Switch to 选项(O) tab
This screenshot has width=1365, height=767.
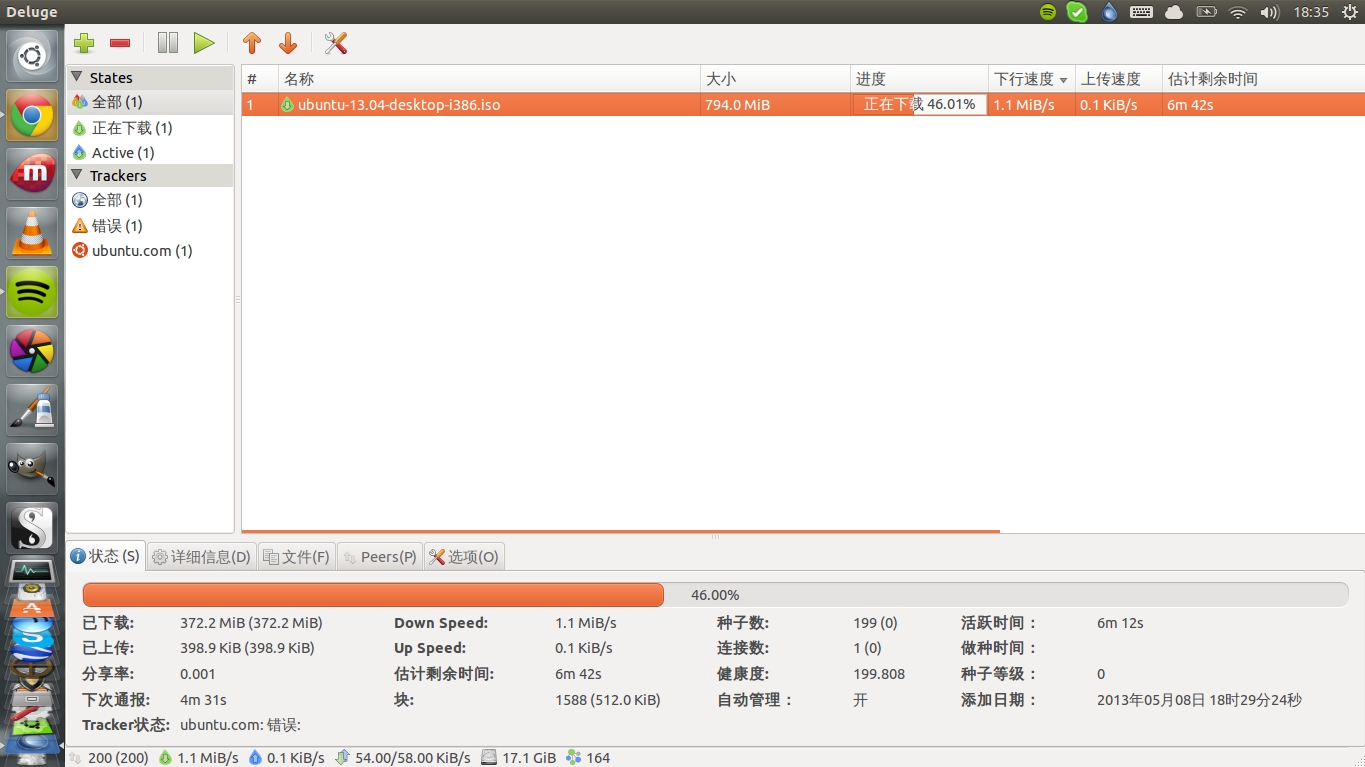[x=463, y=557]
